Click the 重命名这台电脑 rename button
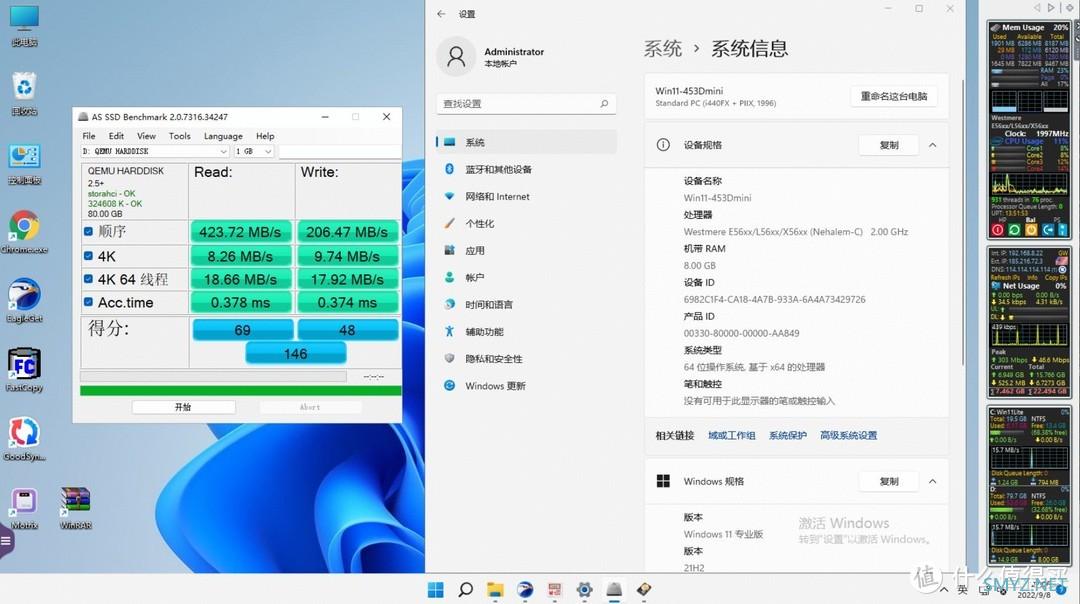The image size is (1080, 604). [x=893, y=96]
